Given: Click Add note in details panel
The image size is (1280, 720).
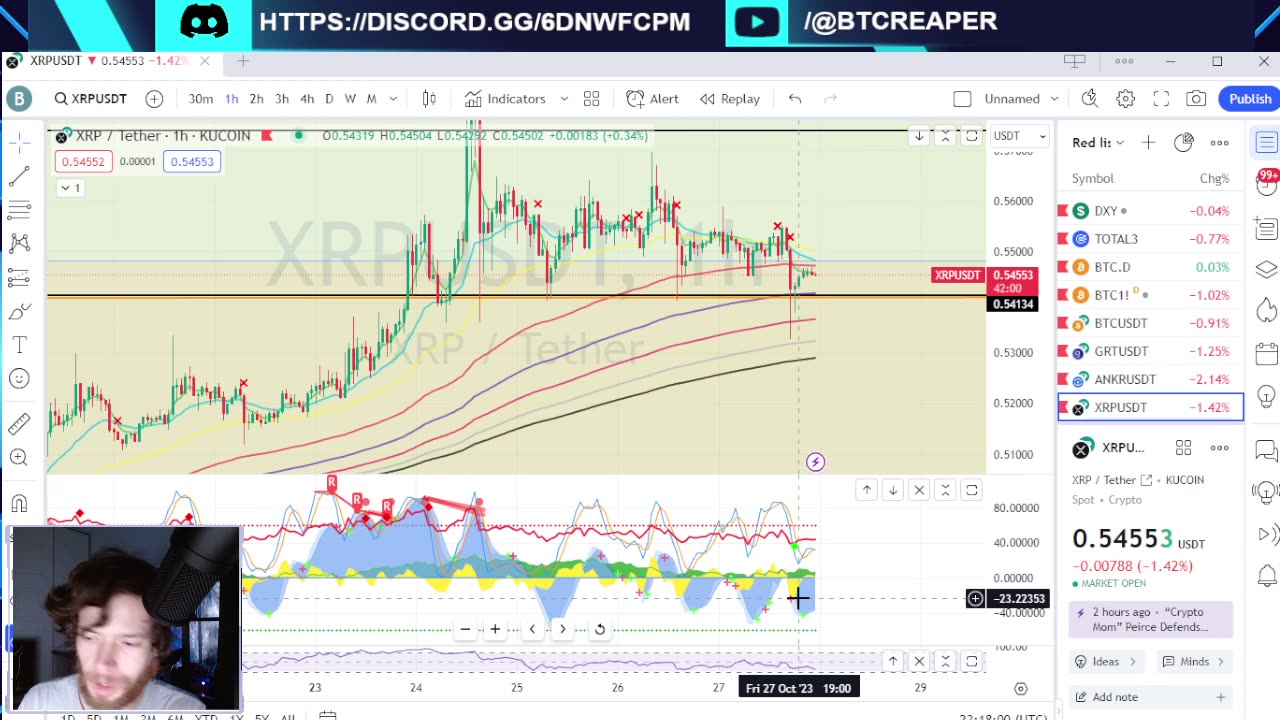Looking at the screenshot, I should (x=1150, y=697).
